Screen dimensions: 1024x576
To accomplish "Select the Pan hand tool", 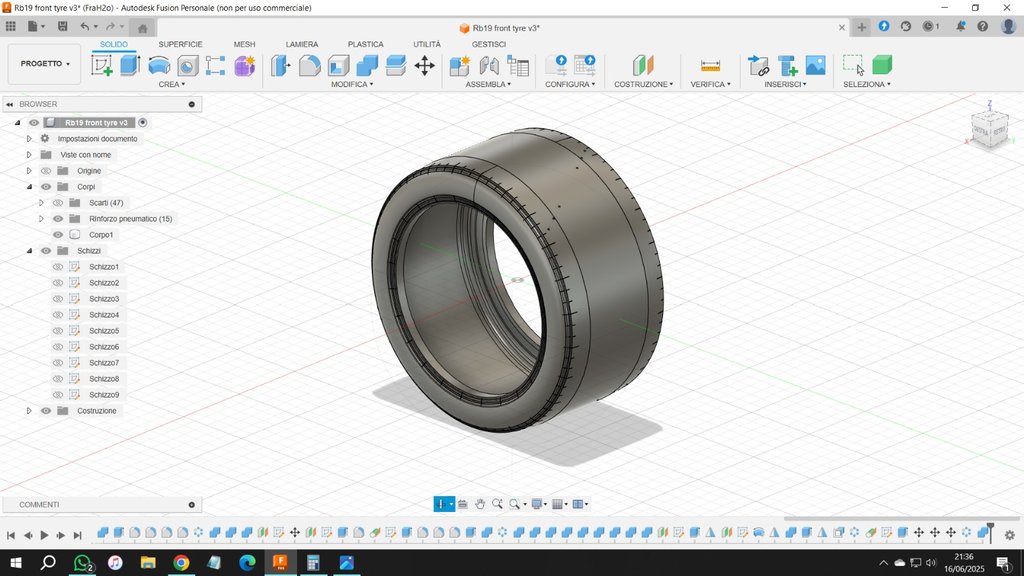I will pyautogui.click(x=480, y=504).
